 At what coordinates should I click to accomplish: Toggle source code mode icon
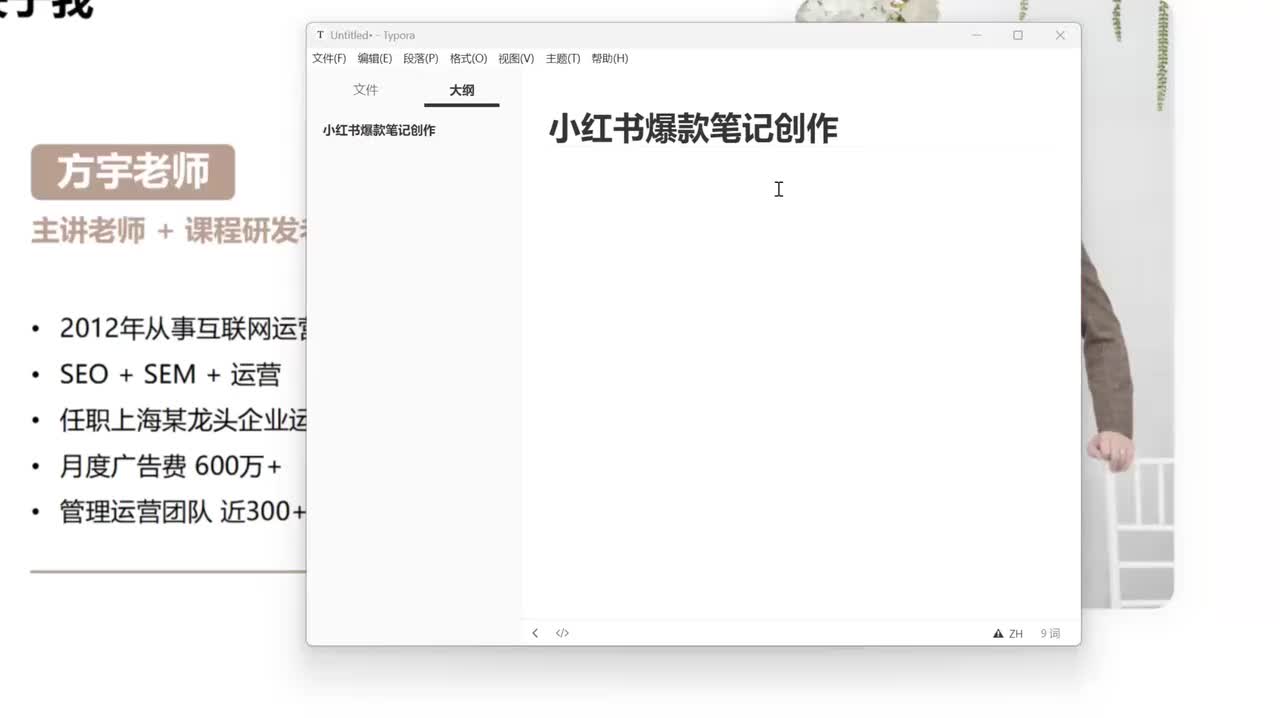pyautogui.click(x=562, y=633)
